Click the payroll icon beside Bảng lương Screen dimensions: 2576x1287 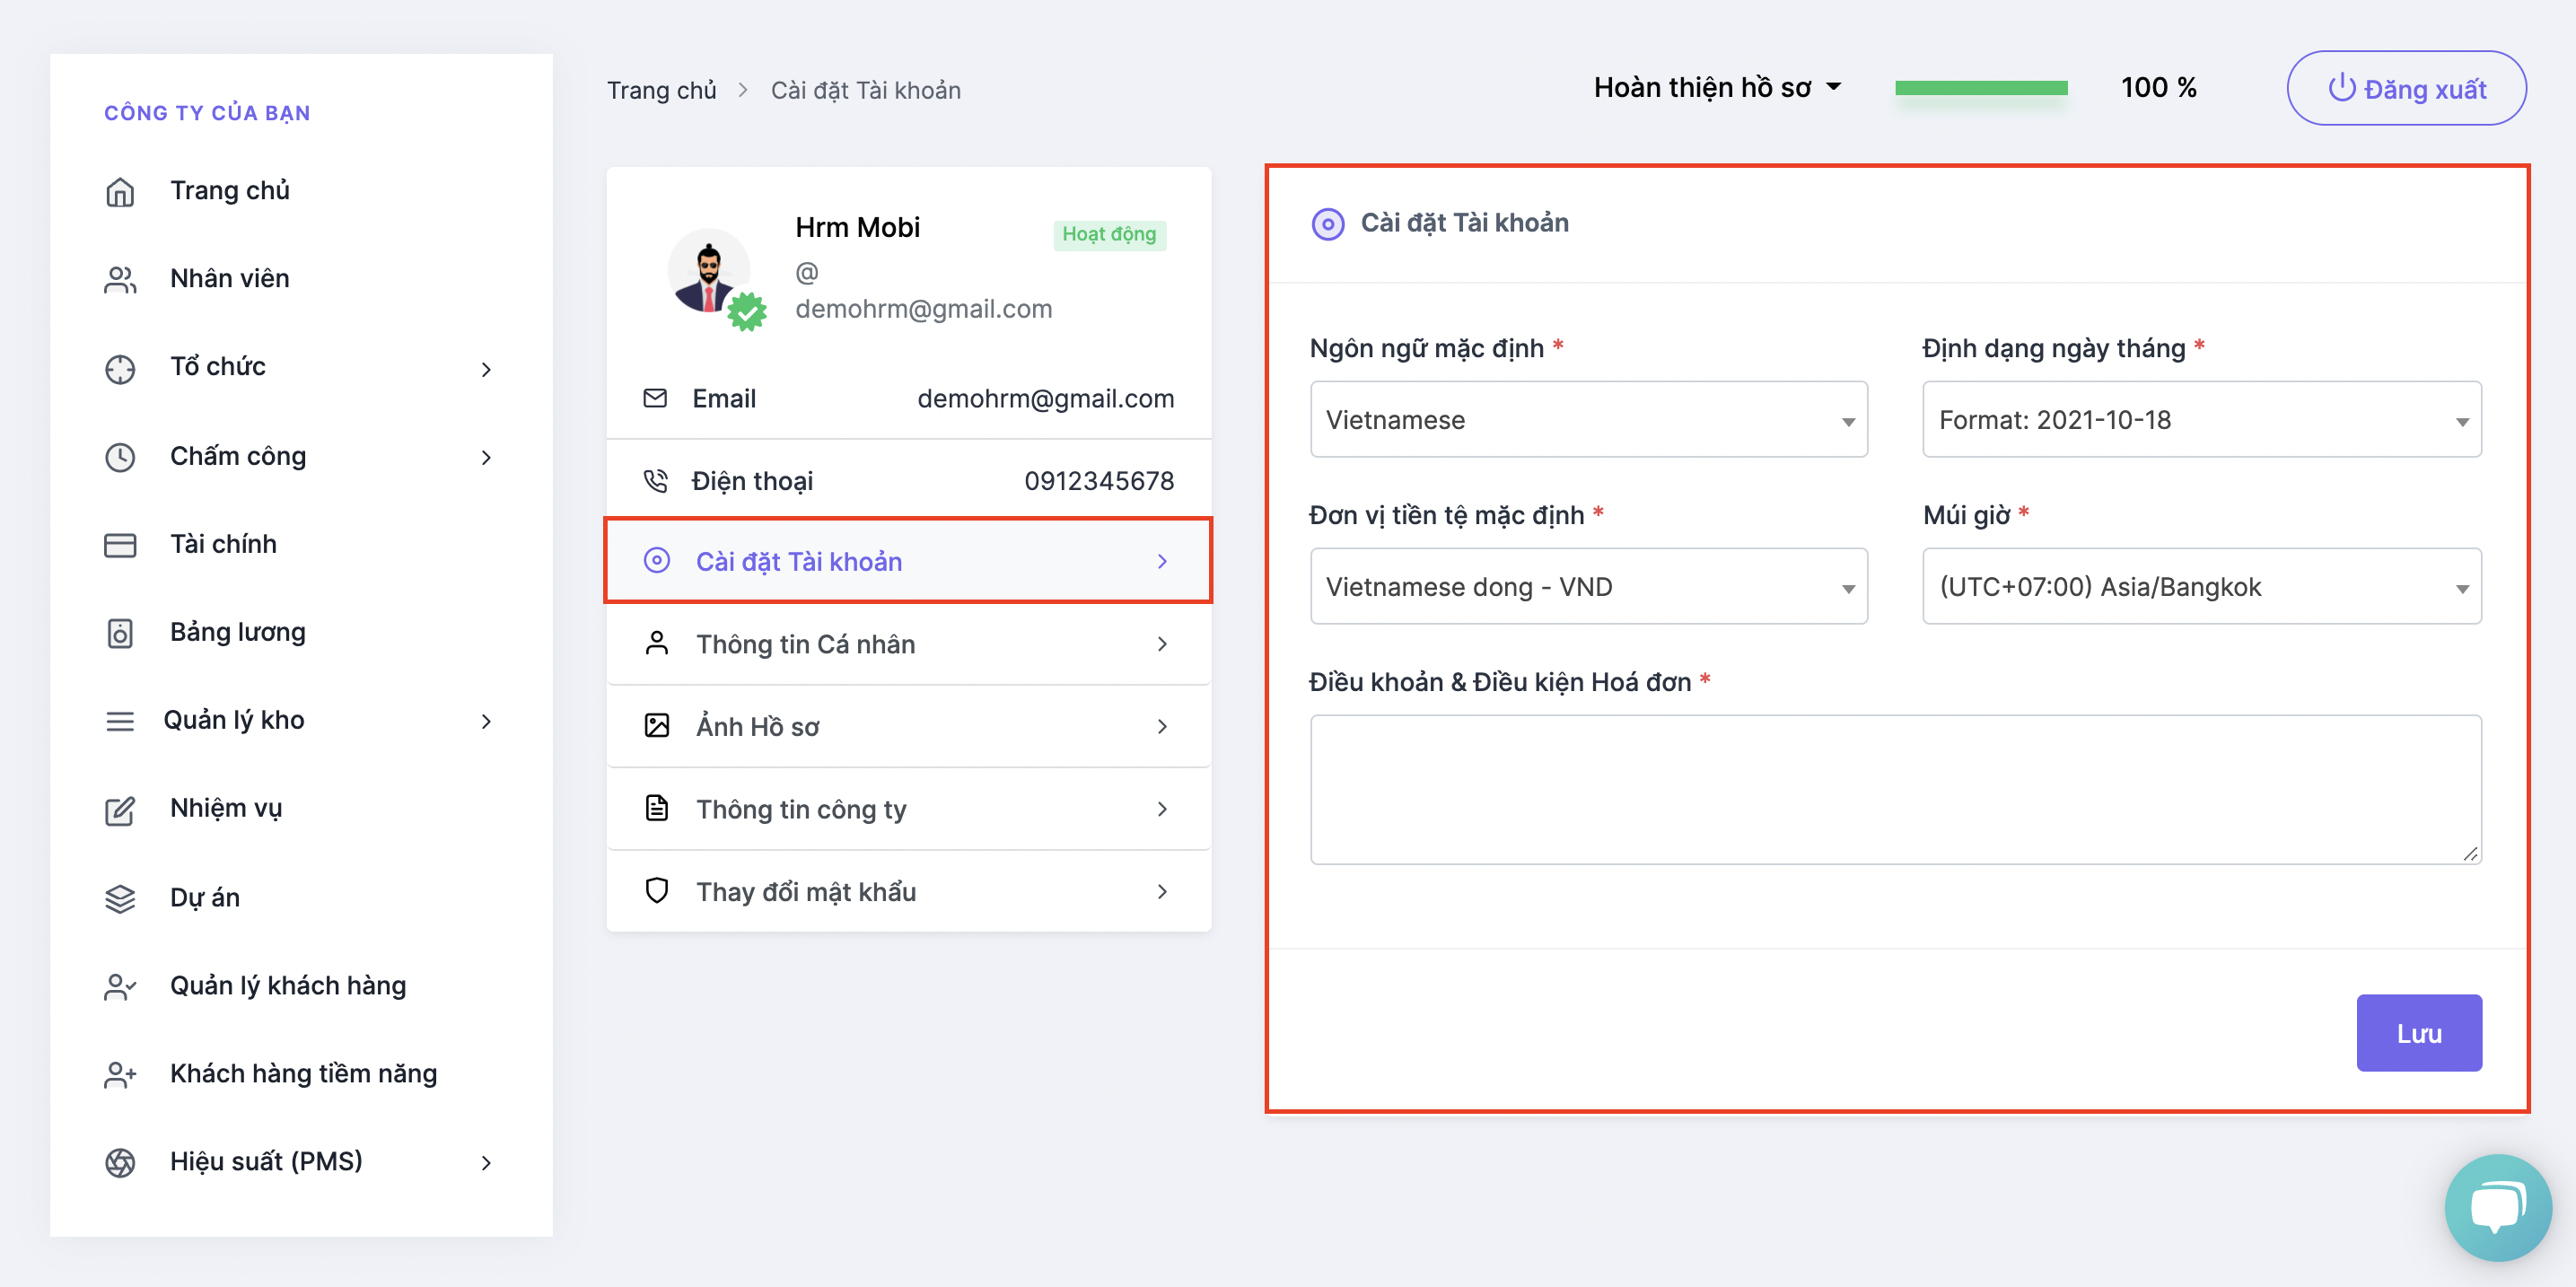(x=120, y=633)
